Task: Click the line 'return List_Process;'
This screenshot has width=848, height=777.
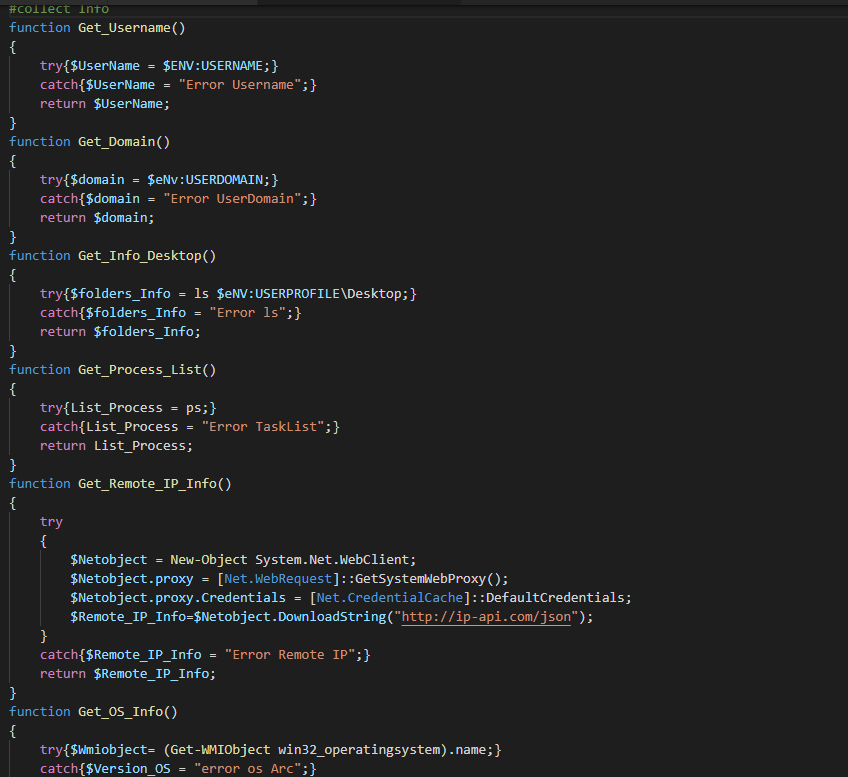Action: (x=116, y=446)
